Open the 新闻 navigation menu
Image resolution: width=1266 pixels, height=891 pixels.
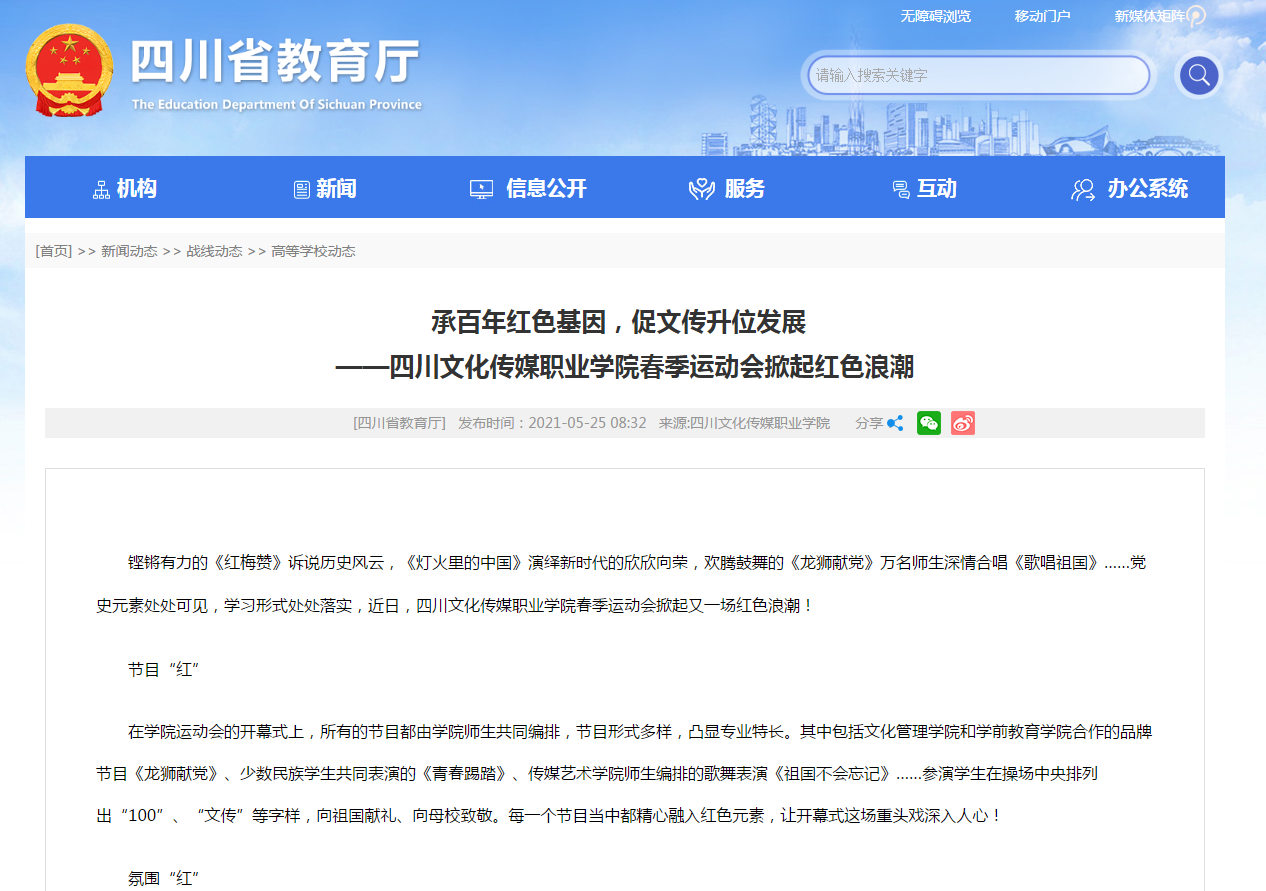[x=325, y=188]
